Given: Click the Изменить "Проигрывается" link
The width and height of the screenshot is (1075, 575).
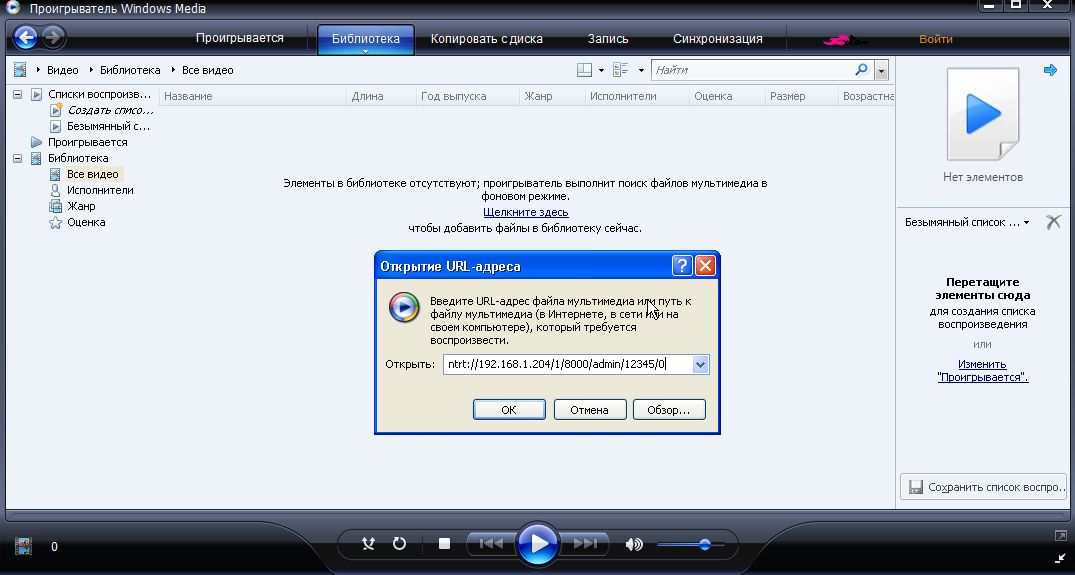Looking at the screenshot, I should pyautogui.click(x=982, y=371).
